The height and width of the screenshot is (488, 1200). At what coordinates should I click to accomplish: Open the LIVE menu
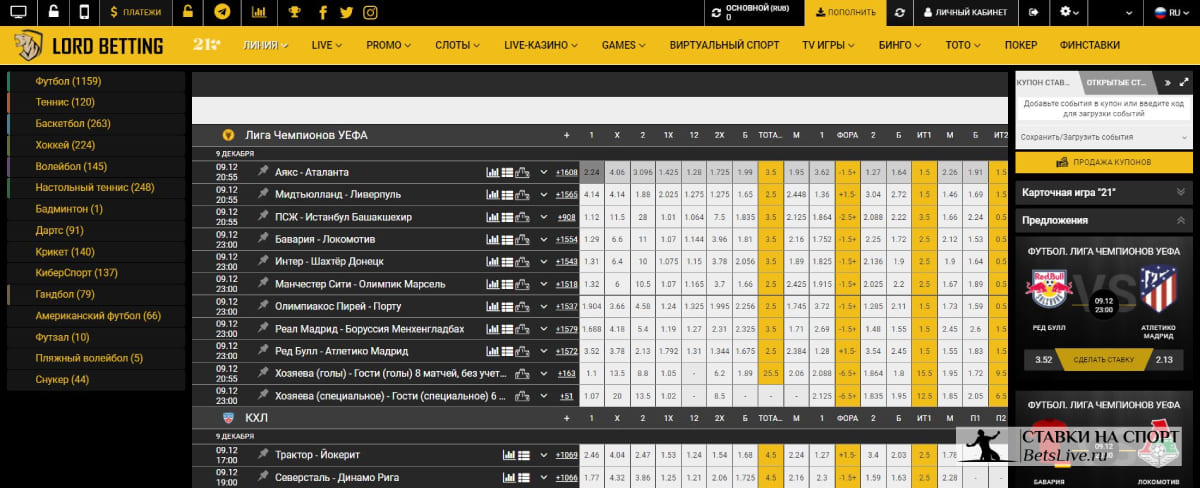pyautogui.click(x=327, y=45)
